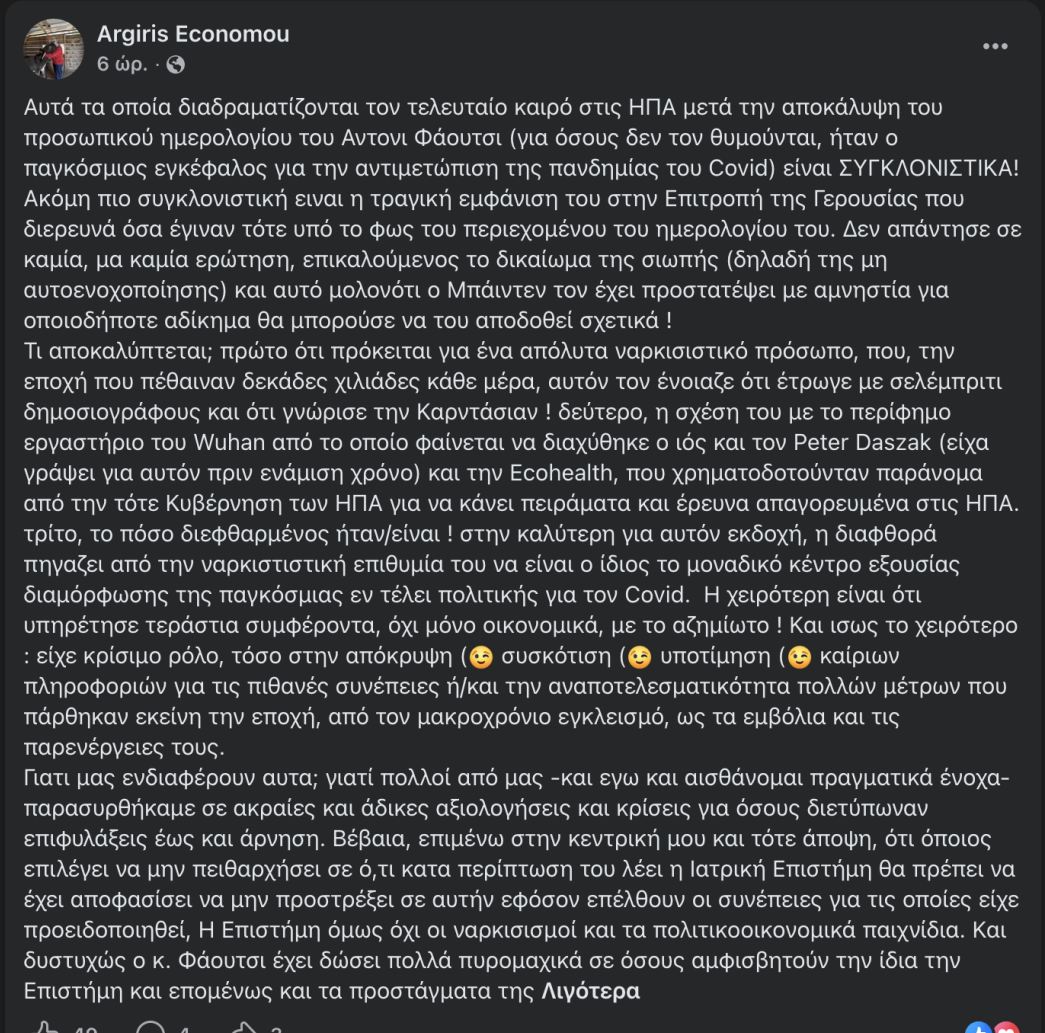1045x1033 pixels.
Task: Click the '6 ώρ.' post timestamp
Action: click(x=122, y=64)
